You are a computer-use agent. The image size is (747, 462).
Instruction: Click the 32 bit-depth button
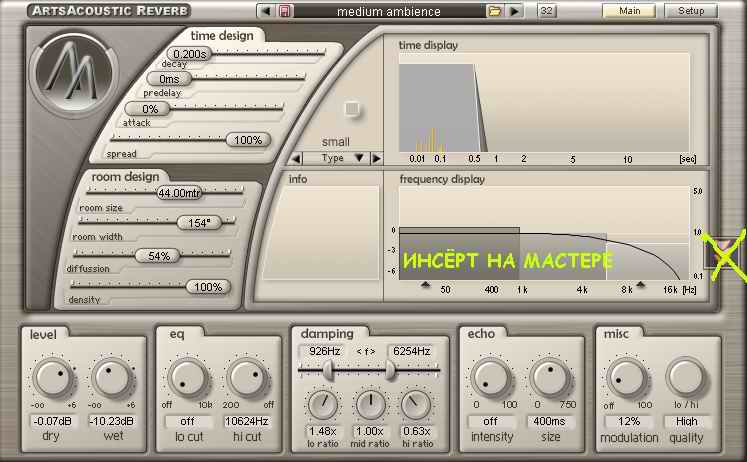point(546,10)
